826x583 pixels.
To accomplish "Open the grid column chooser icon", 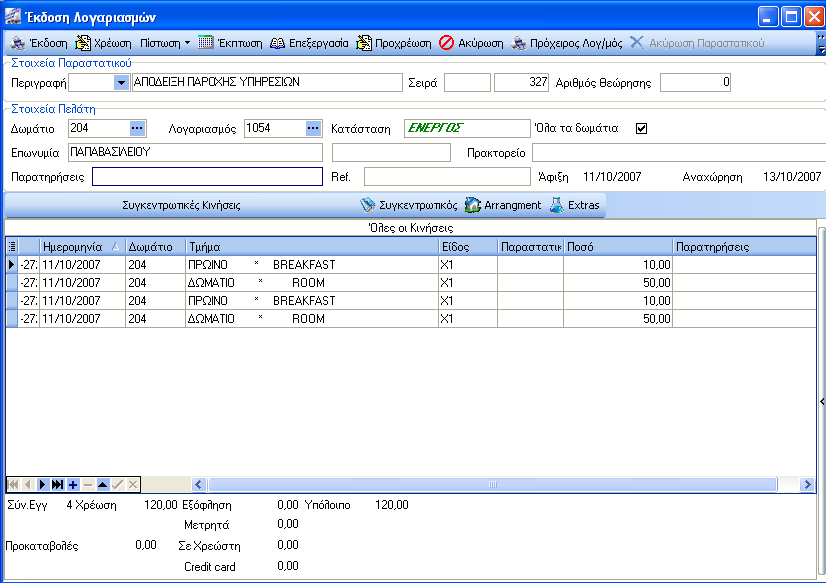I will pos(12,246).
